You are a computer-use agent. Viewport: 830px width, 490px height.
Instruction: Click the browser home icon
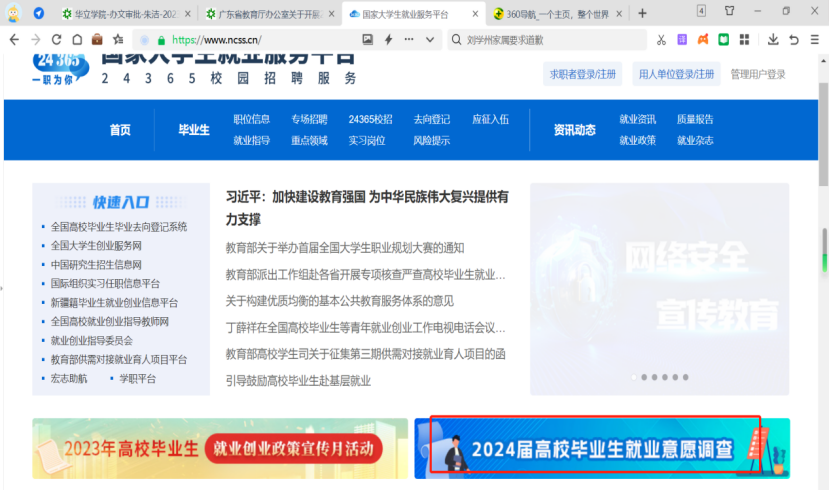[75, 39]
